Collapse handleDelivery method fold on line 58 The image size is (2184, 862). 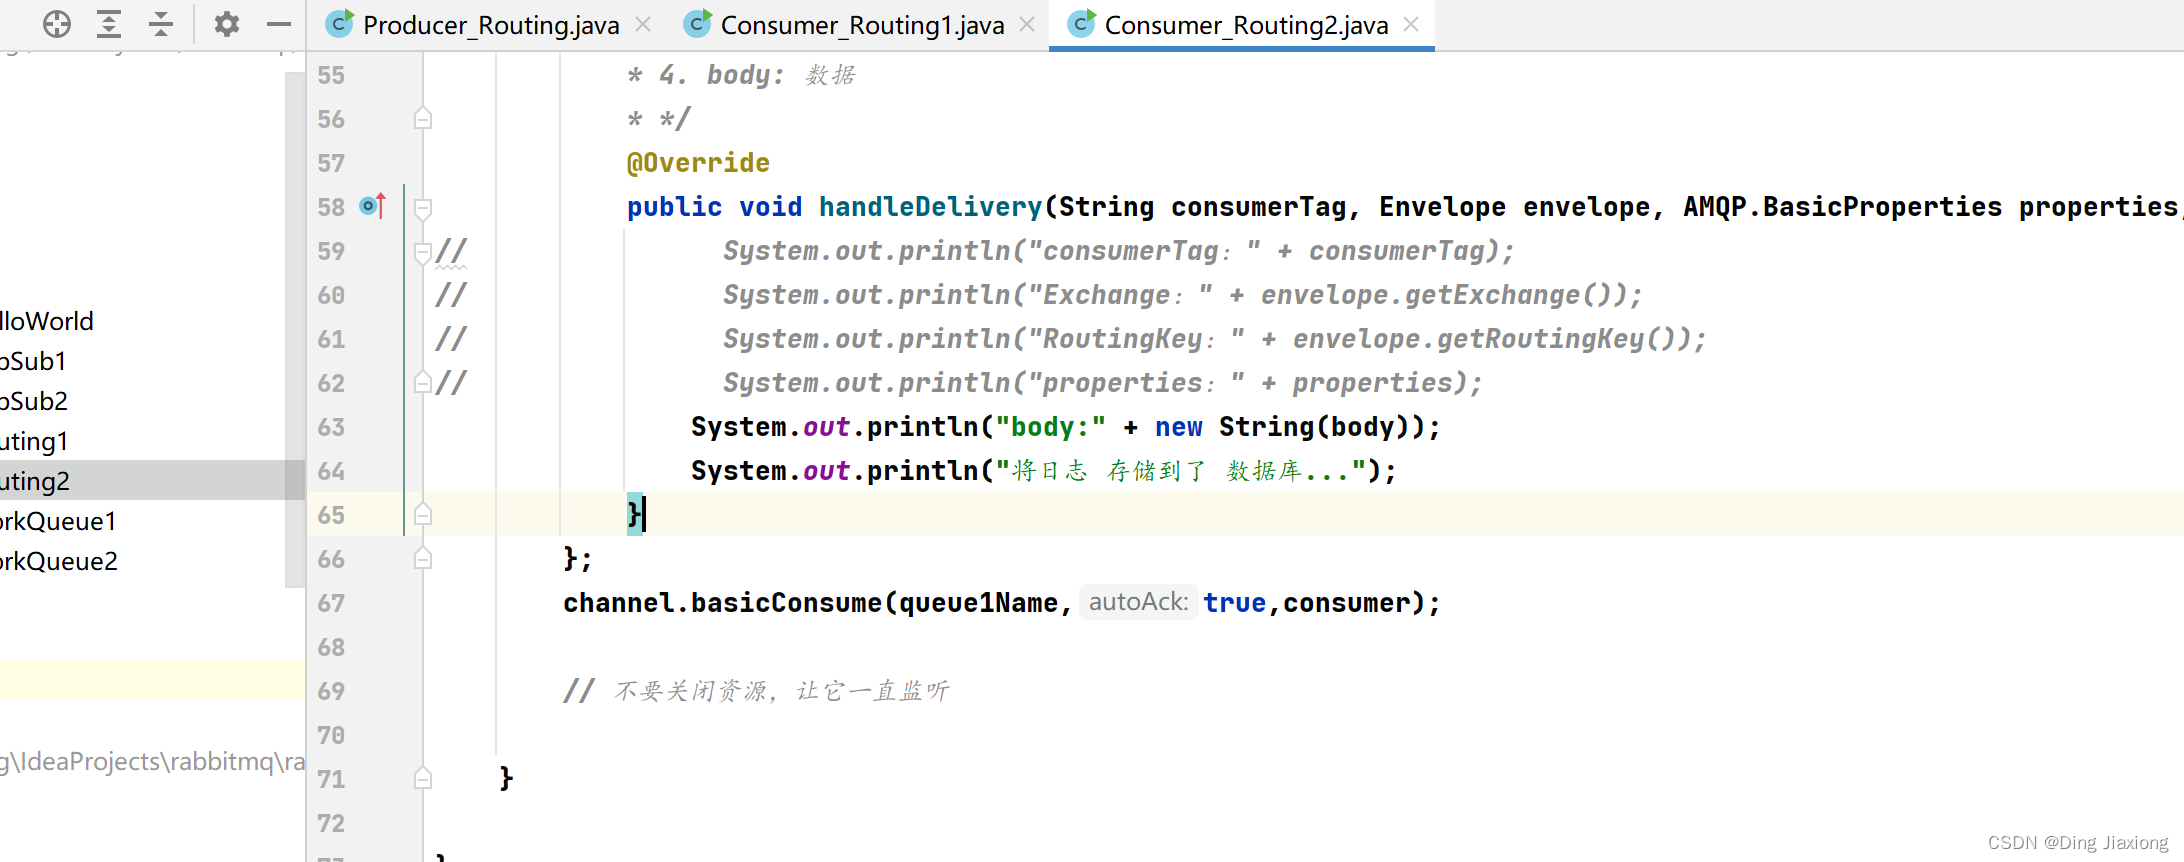(x=423, y=208)
